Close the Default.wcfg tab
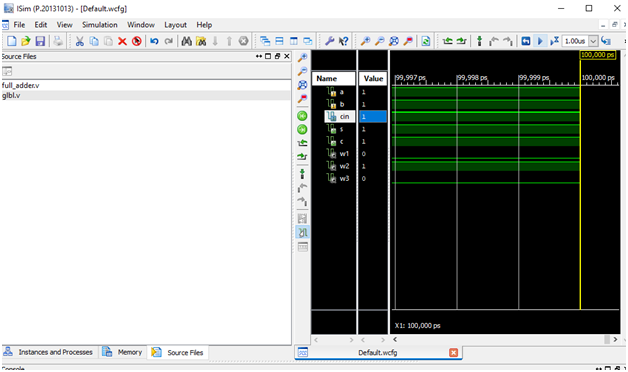 click(x=453, y=353)
